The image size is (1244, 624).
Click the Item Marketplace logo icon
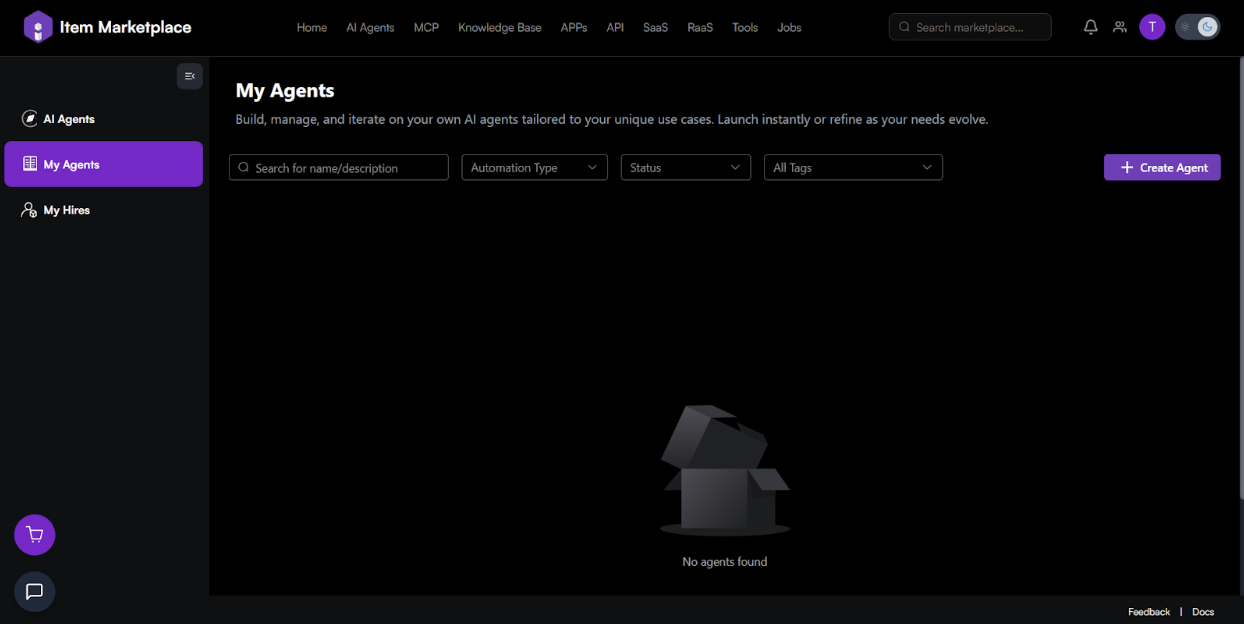click(x=38, y=27)
